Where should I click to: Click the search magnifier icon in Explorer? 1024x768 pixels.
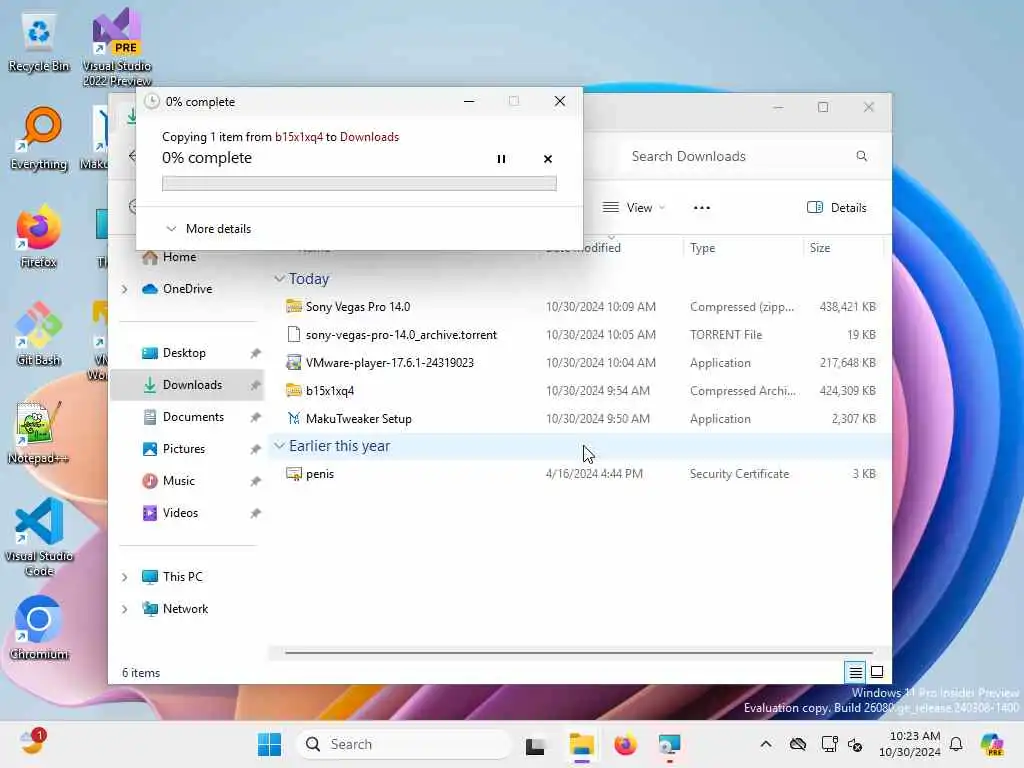pyautogui.click(x=861, y=156)
